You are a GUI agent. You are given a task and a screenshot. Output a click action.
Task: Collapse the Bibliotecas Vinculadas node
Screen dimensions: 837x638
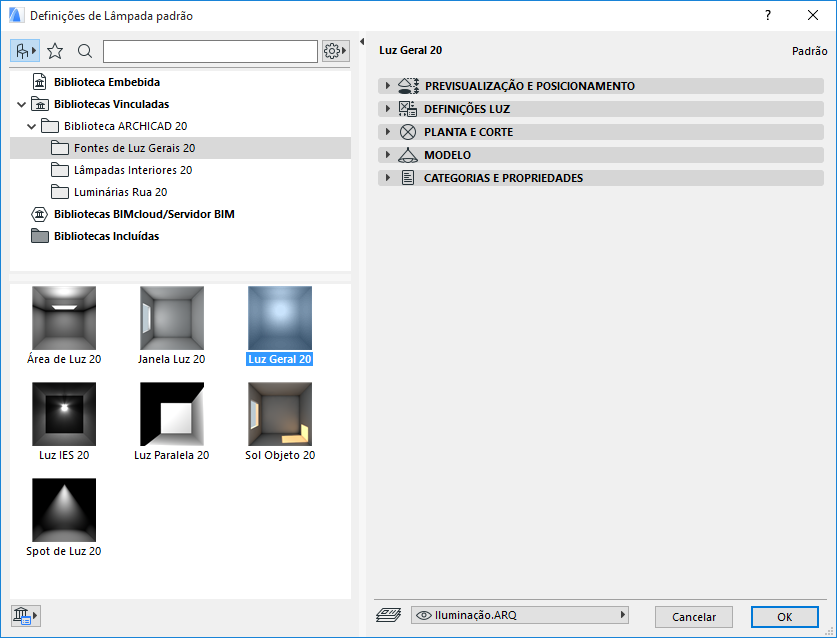(21, 104)
